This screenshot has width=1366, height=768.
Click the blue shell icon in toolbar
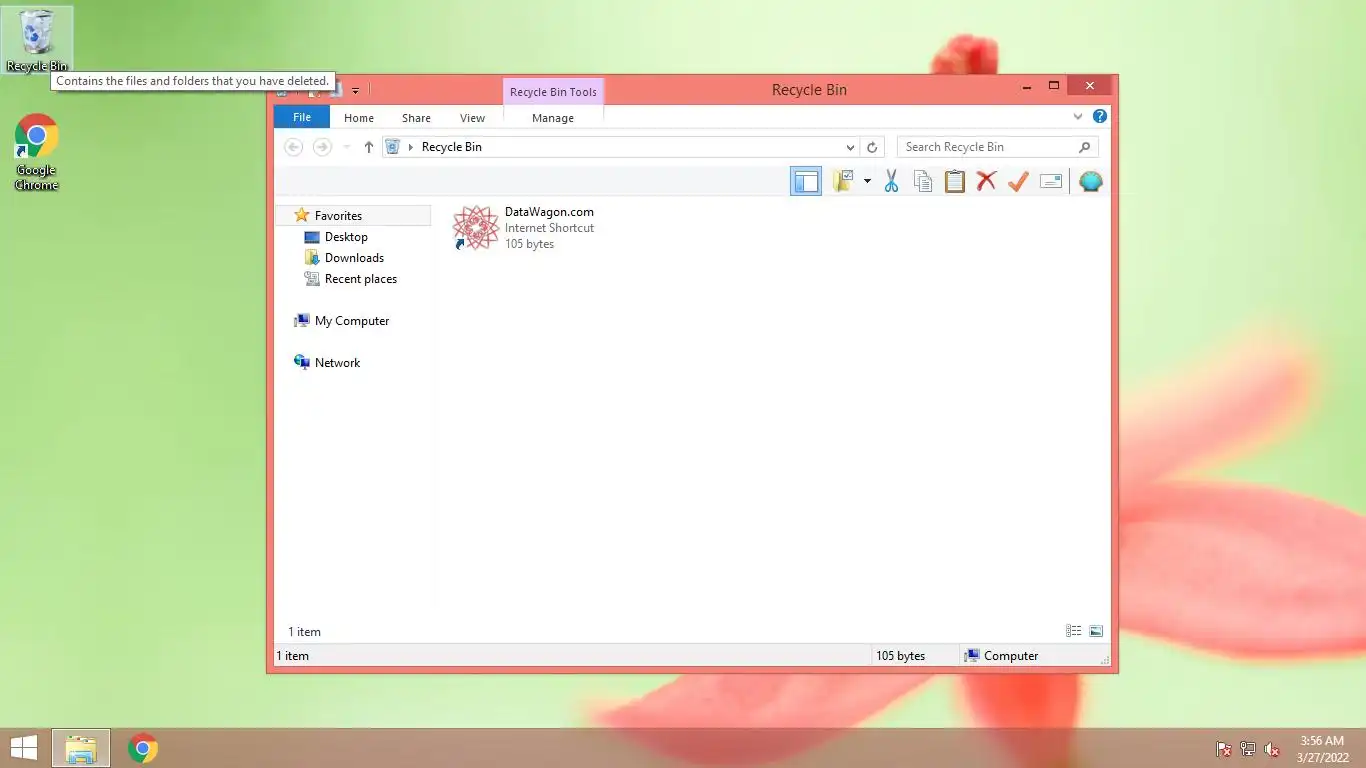(x=1091, y=181)
